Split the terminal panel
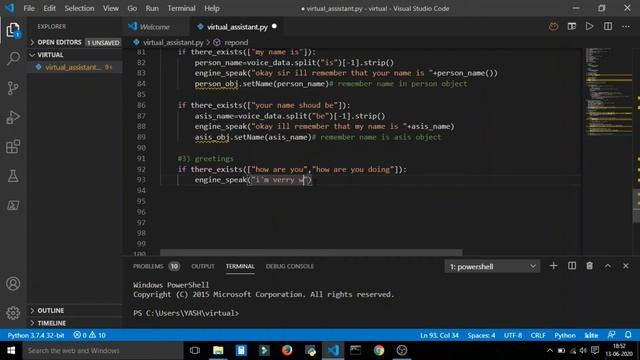 [x=572, y=266]
